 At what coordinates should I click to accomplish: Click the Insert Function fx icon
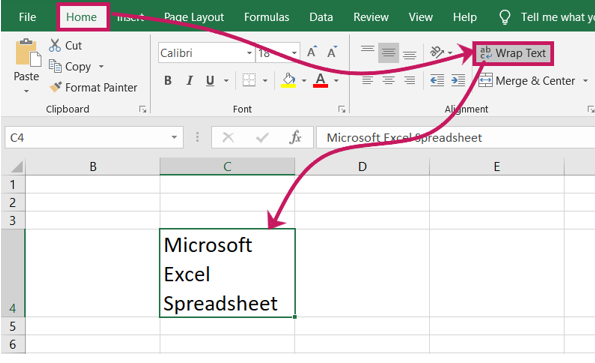pyautogui.click(x=295, y=137)
